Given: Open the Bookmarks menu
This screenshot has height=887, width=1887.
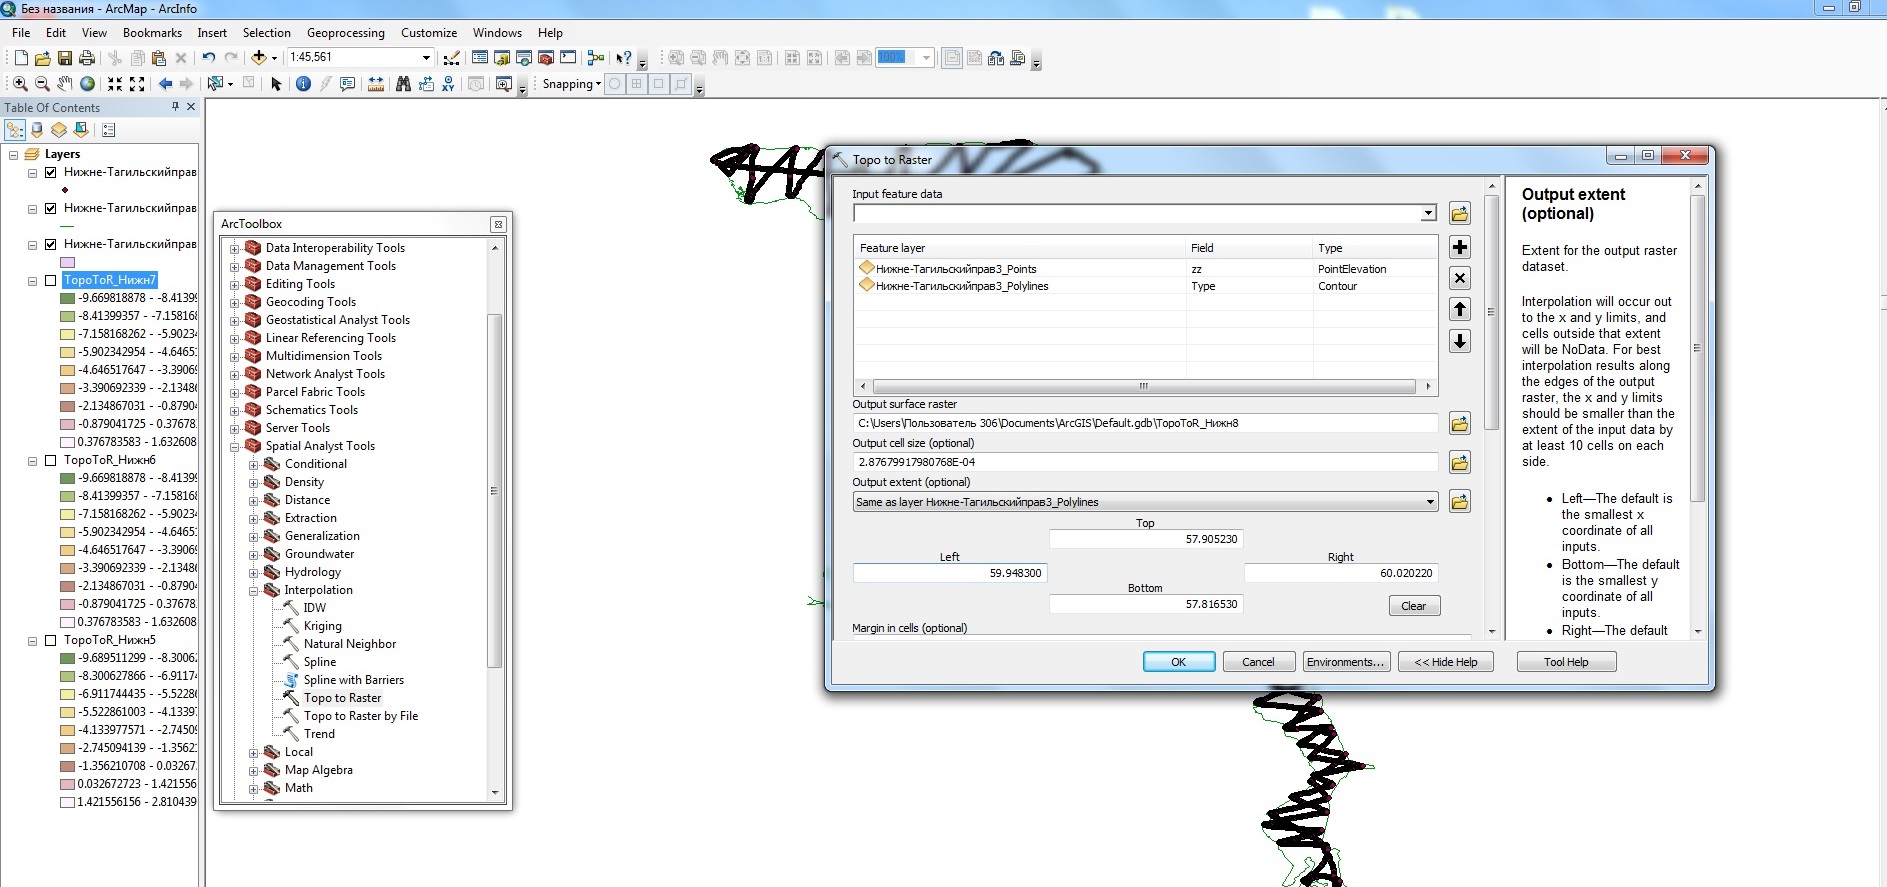Looking at the screenshot, I should point(152,33).
